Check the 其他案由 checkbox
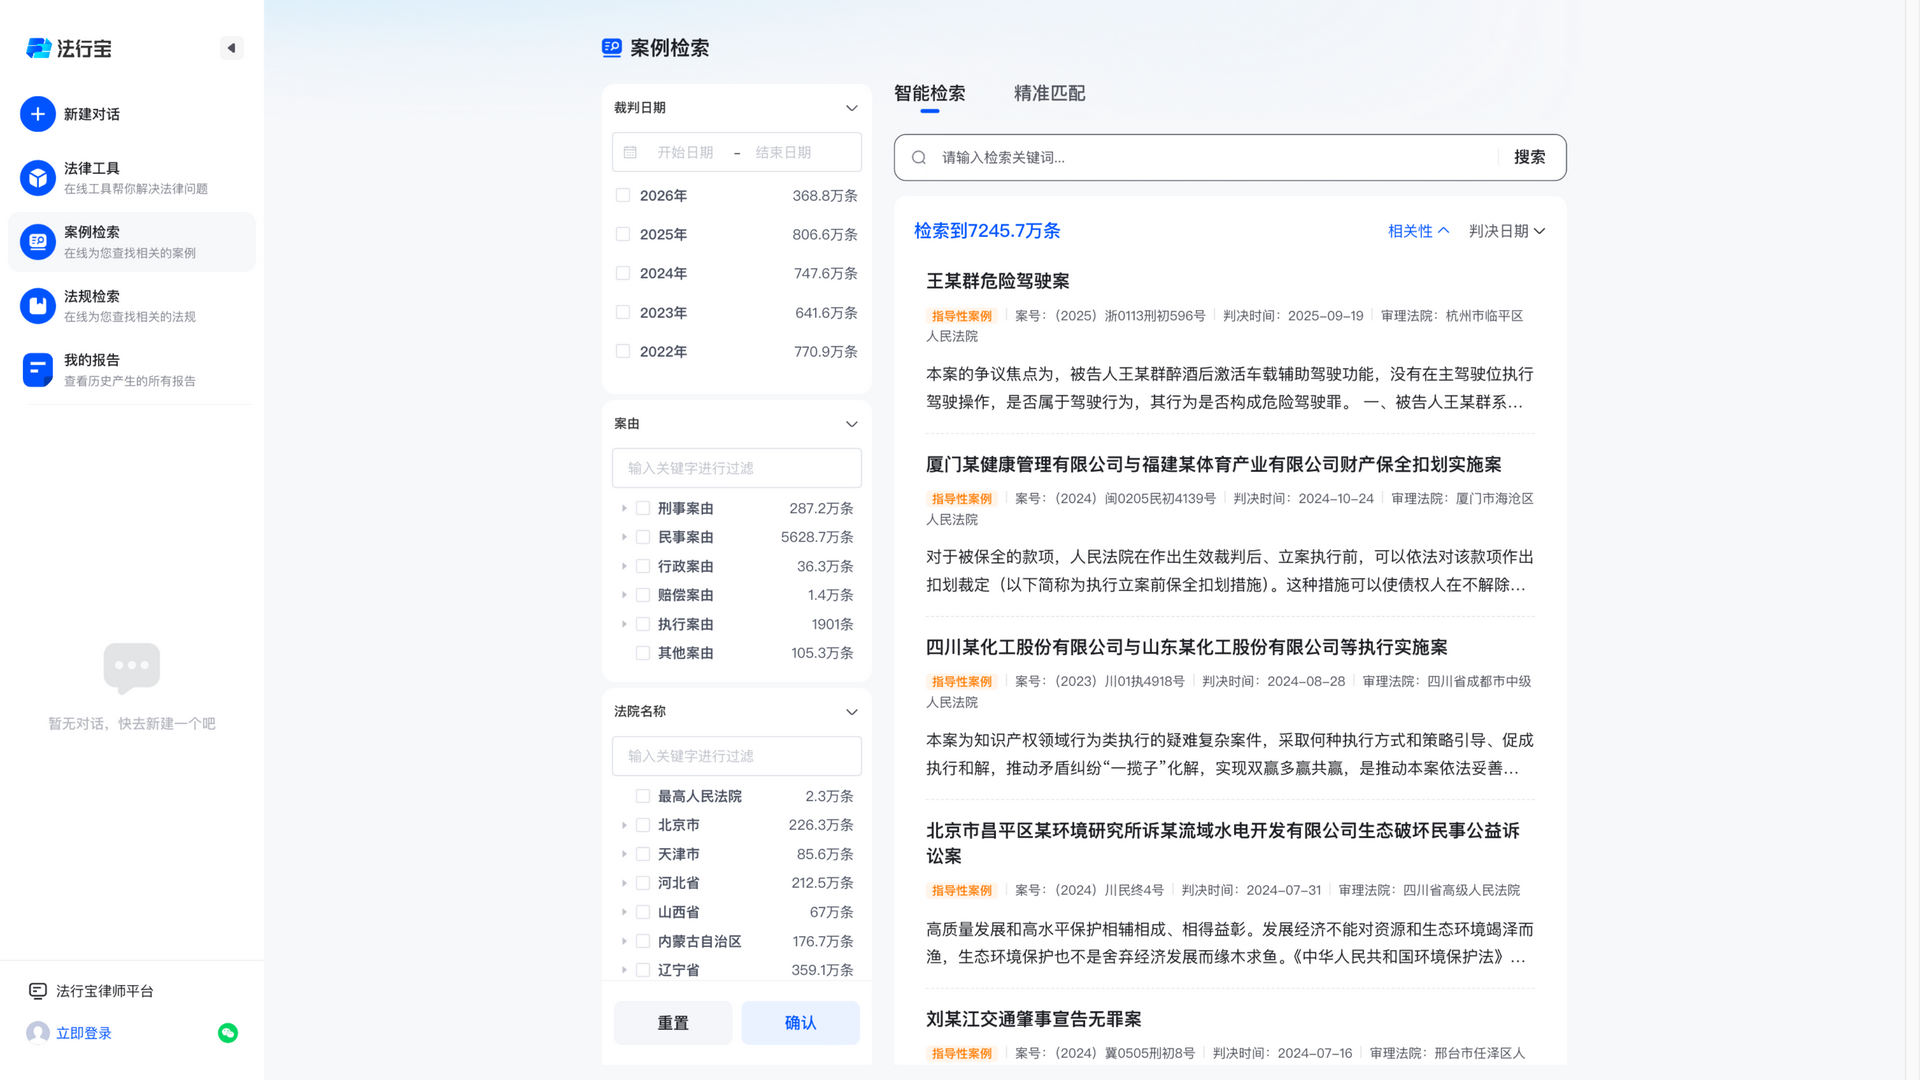Viewport: 1920px width, 1080px height. 643,653
